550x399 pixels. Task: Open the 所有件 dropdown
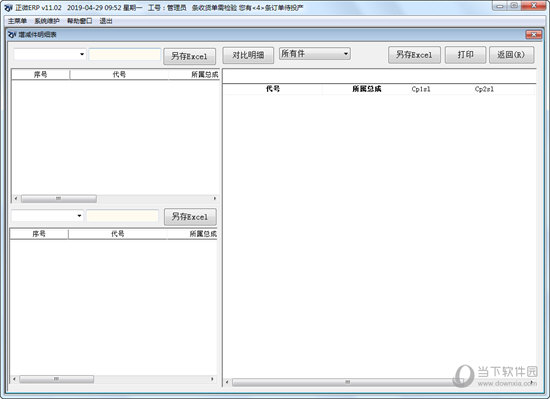coord(315,54)
